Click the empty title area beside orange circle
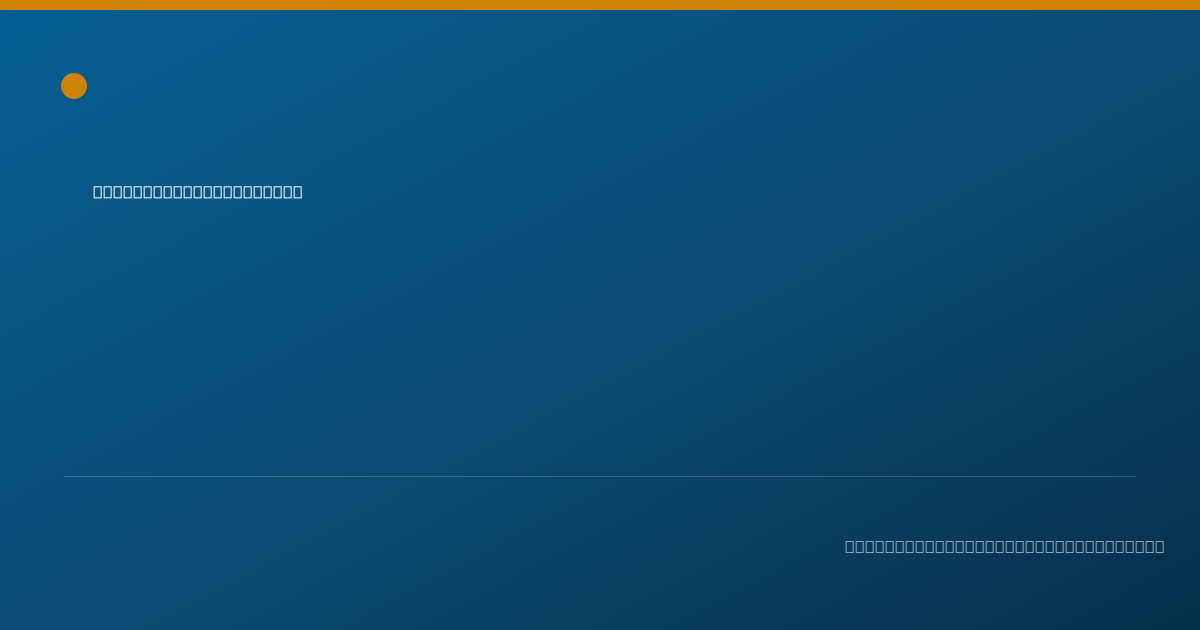 (400, 86)
